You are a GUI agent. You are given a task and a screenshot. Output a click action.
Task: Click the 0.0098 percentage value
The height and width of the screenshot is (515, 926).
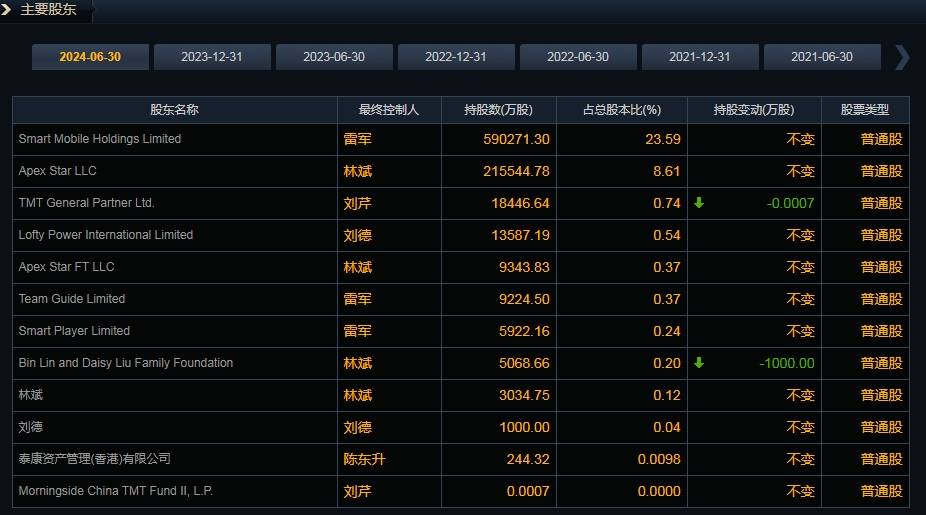659,459
